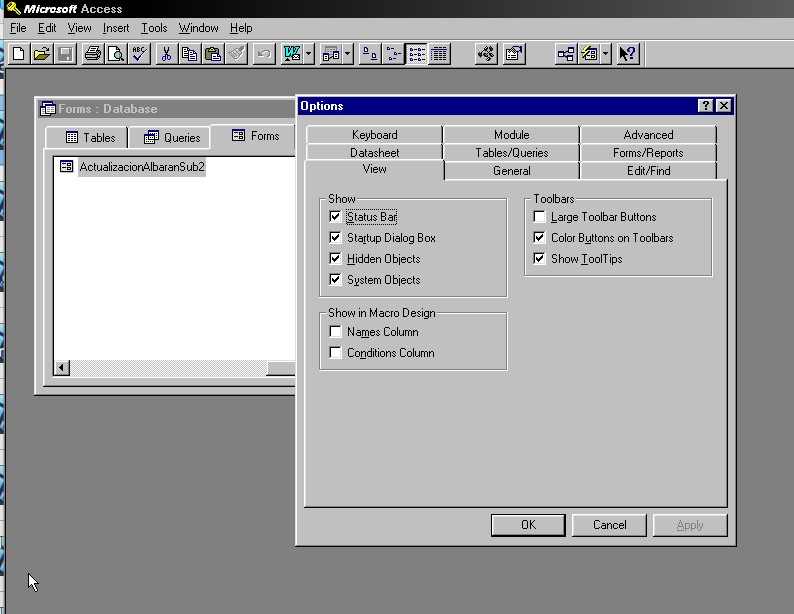Click the Paste clipboard icon

[x=213, y=54]
